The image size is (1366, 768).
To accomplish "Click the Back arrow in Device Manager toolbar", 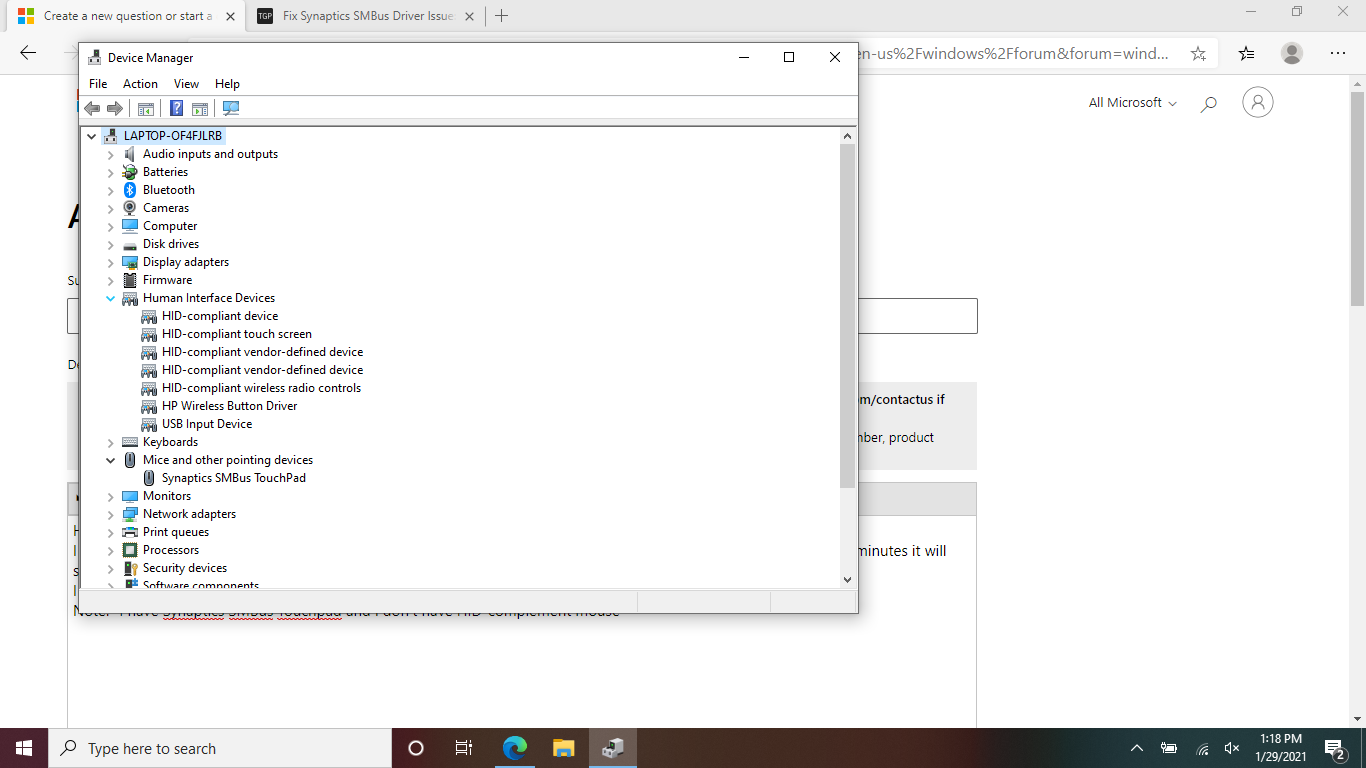I will click(x=92, y=108).
